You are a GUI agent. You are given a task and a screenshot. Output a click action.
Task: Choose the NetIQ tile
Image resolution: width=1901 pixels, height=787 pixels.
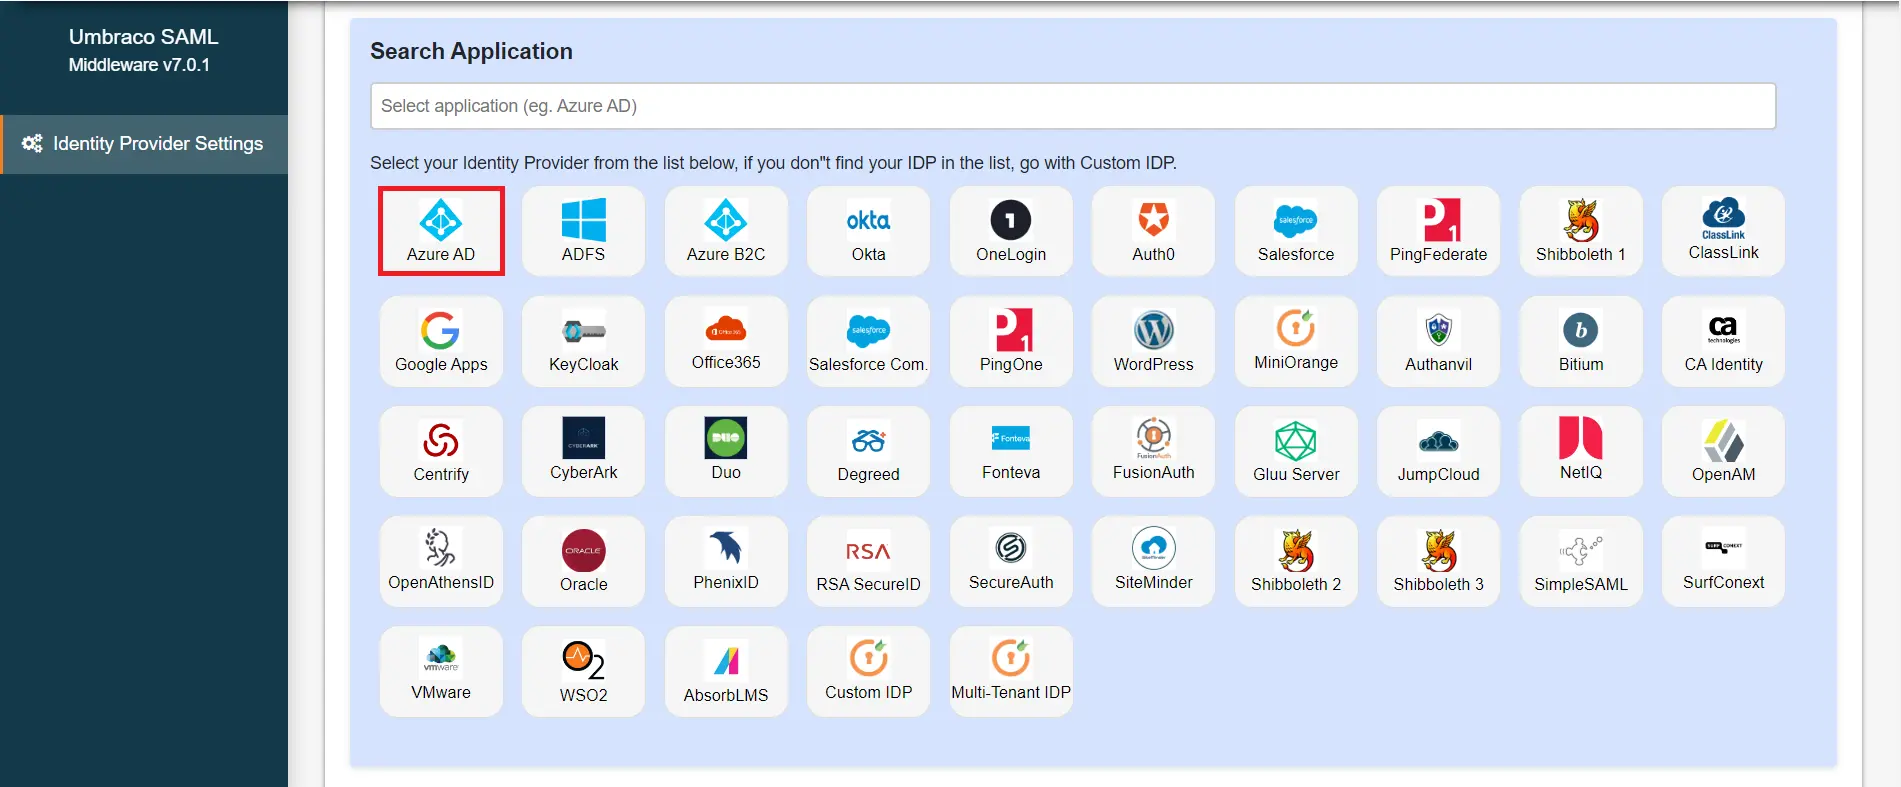pyautogui.click(x=1581, y=451)
